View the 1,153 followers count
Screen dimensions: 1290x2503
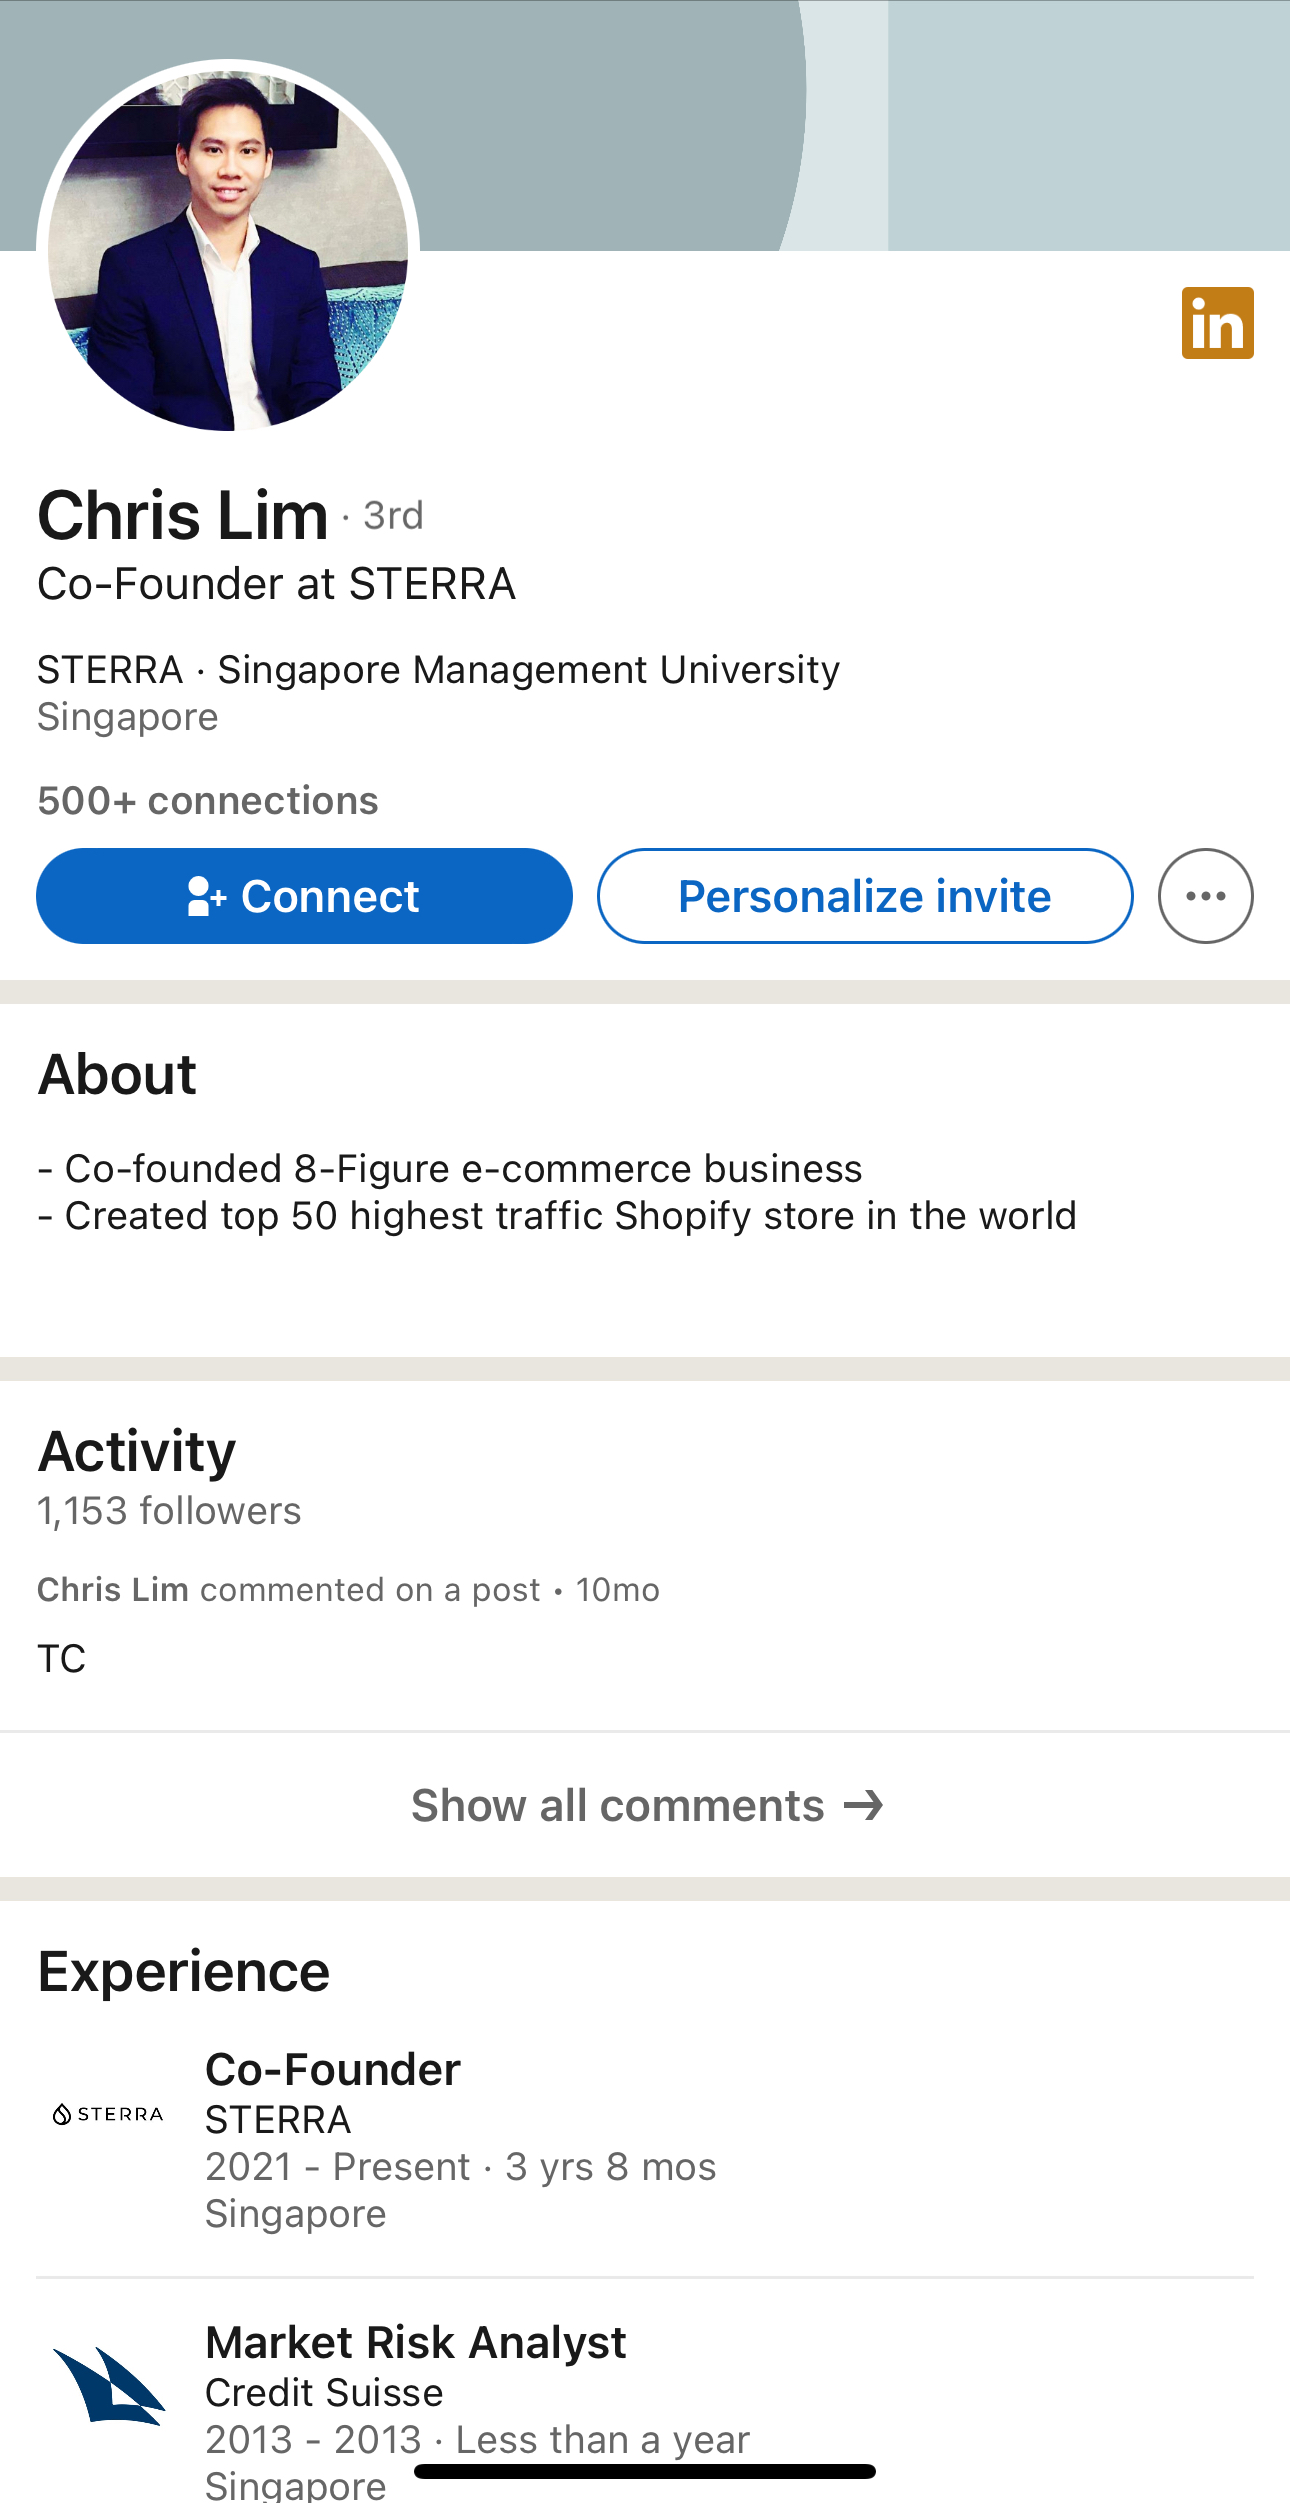169,1511
